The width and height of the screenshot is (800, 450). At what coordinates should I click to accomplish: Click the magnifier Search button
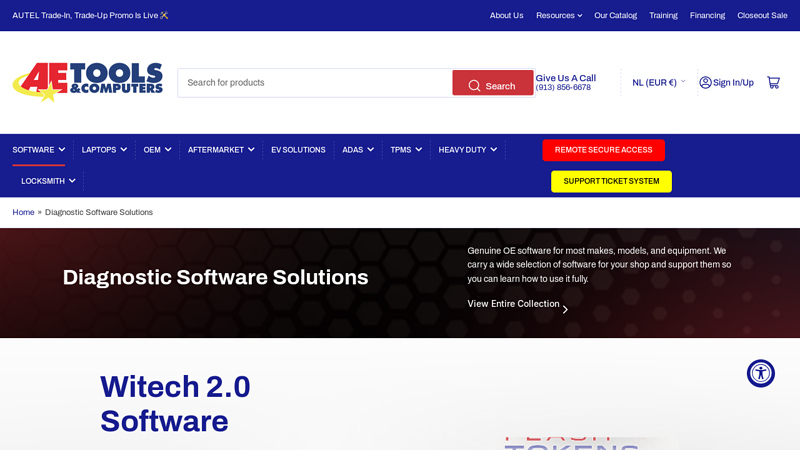pos(492,83)
